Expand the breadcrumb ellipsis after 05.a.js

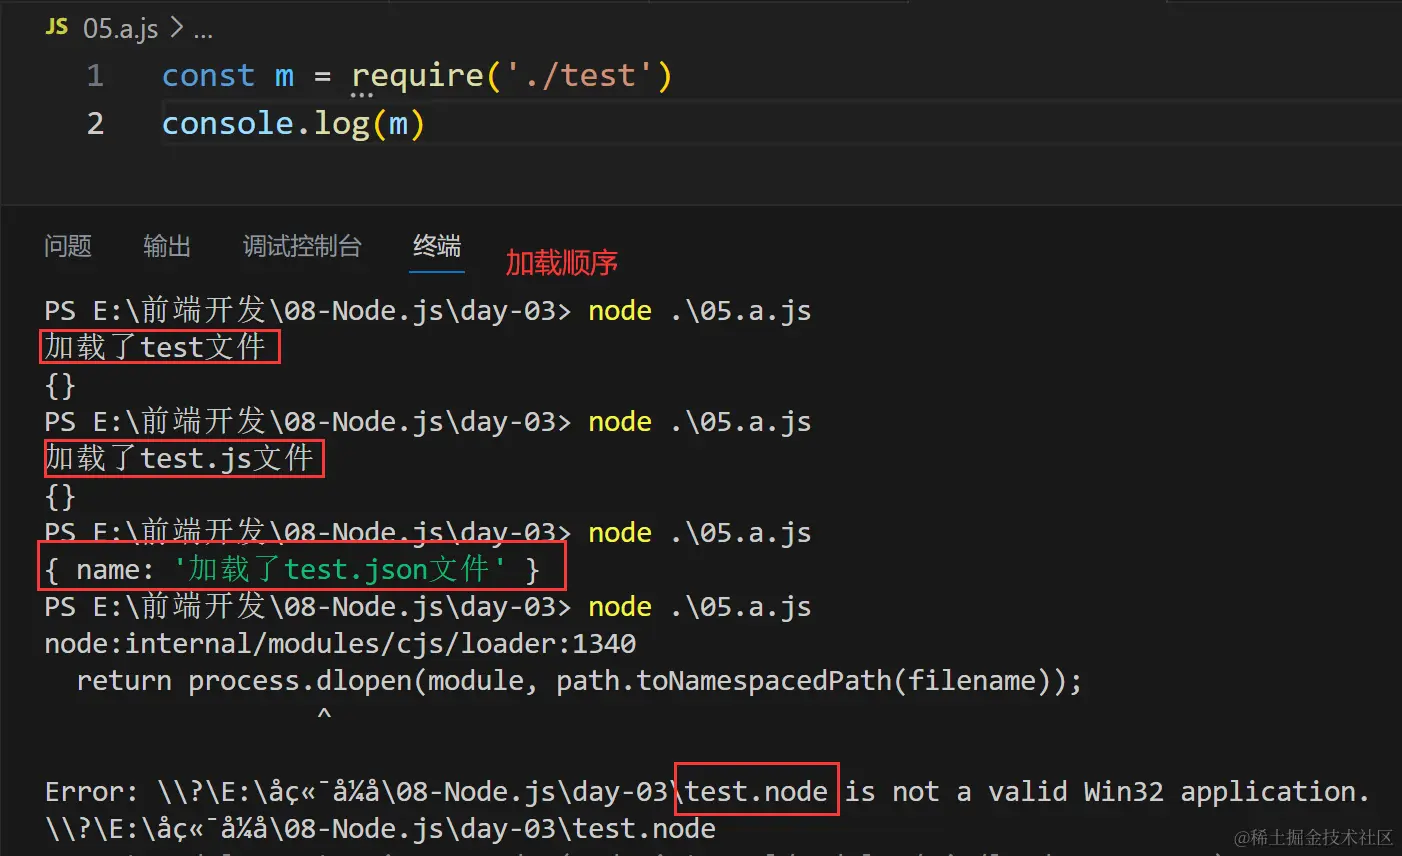click(203, 30)
